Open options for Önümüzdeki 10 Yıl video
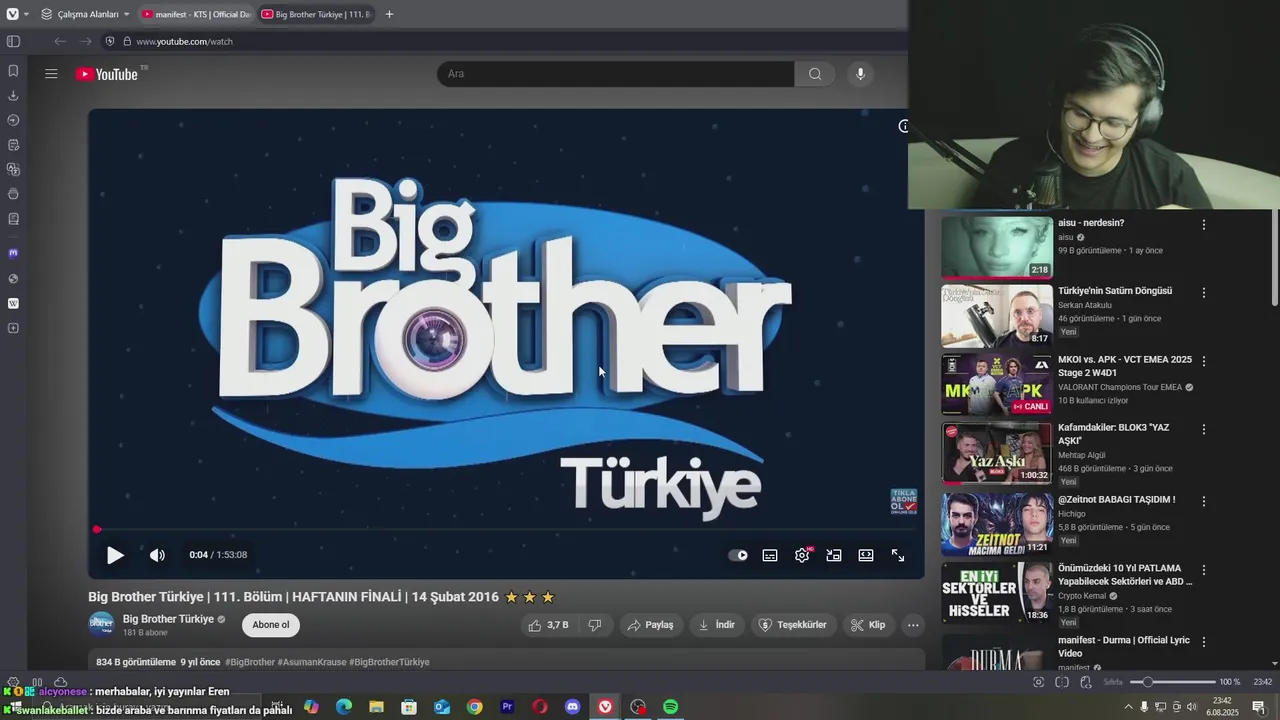The width and height of the screenshot is (1280, 720). (1204, 570)
